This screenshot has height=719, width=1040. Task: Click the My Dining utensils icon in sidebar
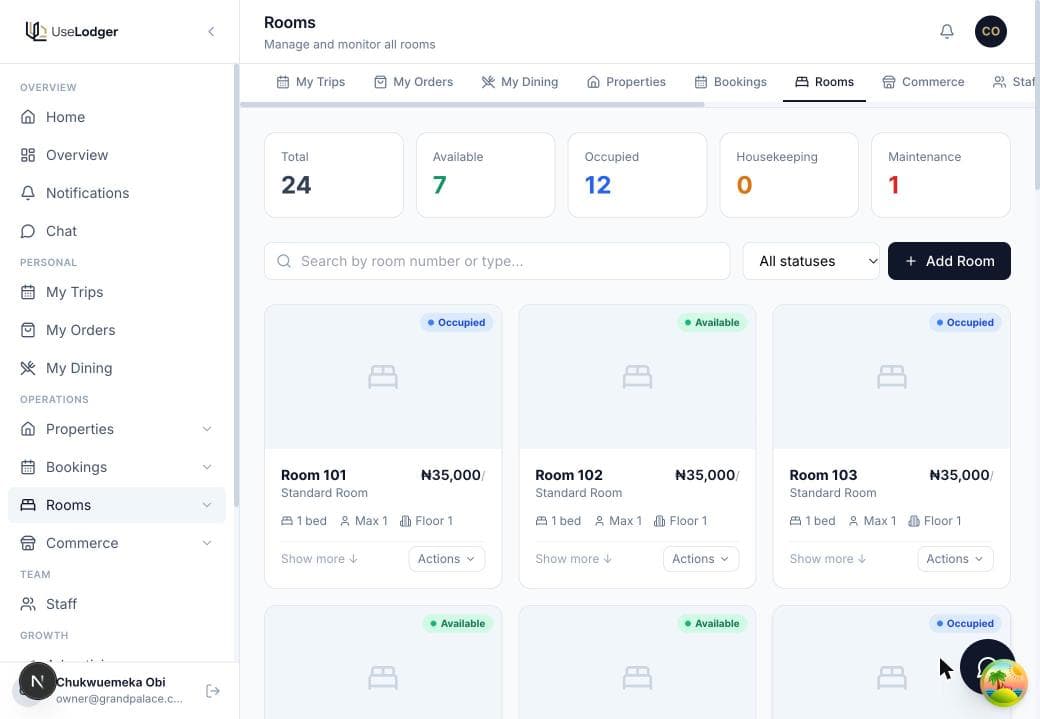(x=28, y=368)
